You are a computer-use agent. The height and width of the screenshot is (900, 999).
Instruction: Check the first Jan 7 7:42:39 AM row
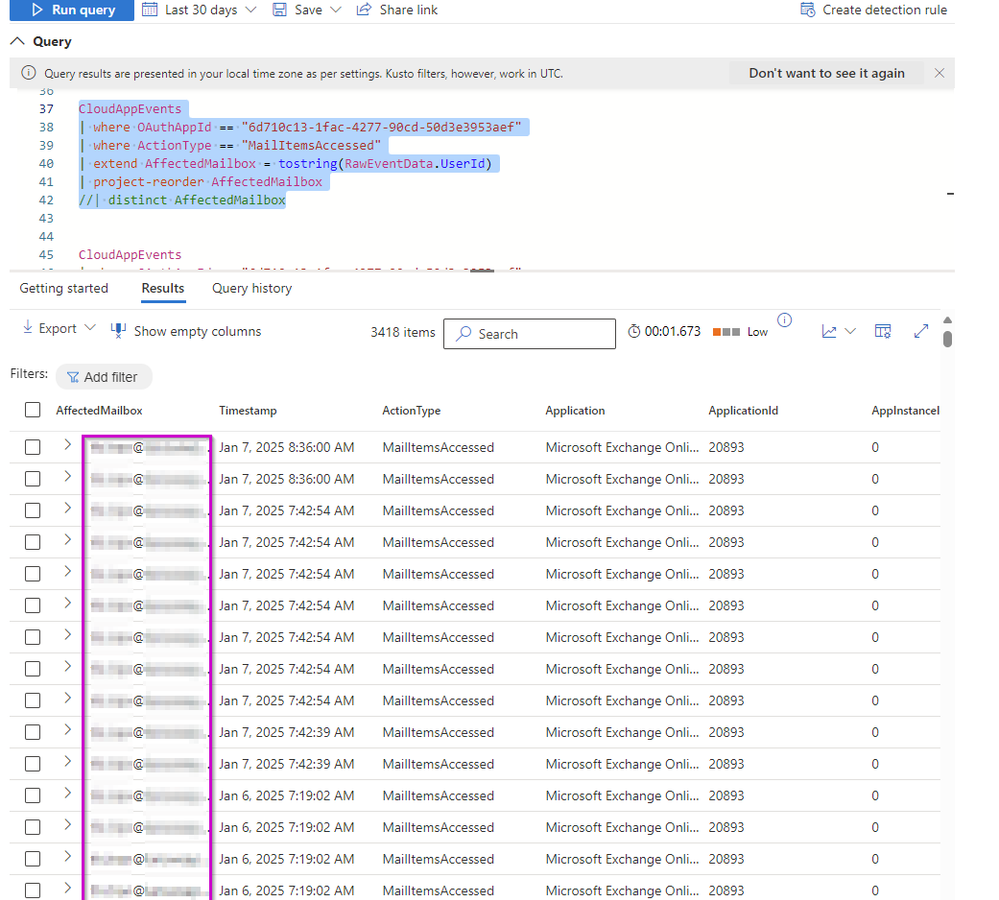click(x=32, y=732)
